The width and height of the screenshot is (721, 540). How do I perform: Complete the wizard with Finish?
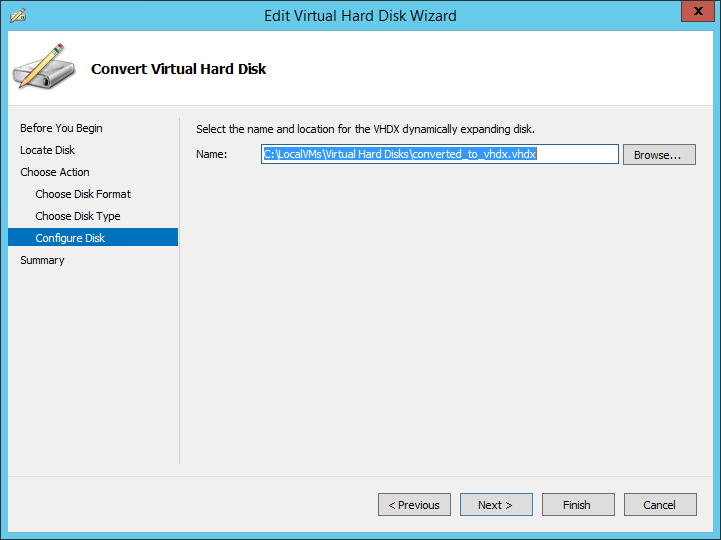578,505
